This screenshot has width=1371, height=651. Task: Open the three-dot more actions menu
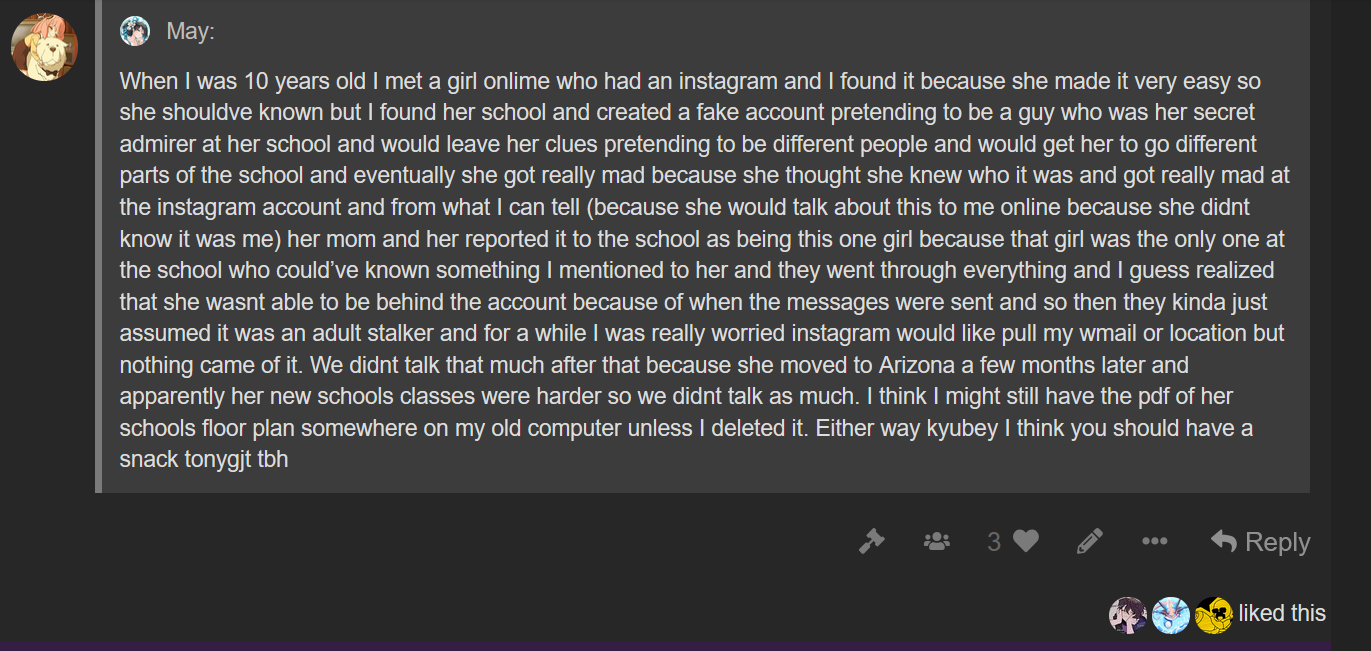[x=1155, y=542]
